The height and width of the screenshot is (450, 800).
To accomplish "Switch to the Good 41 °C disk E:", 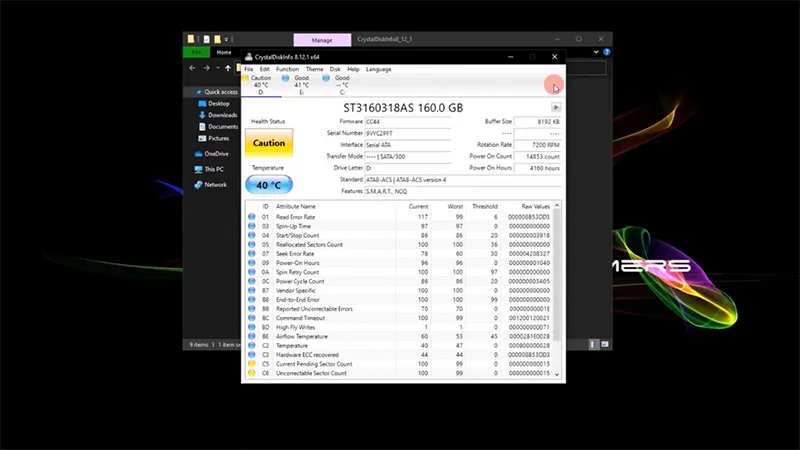I will coord(301,84).
